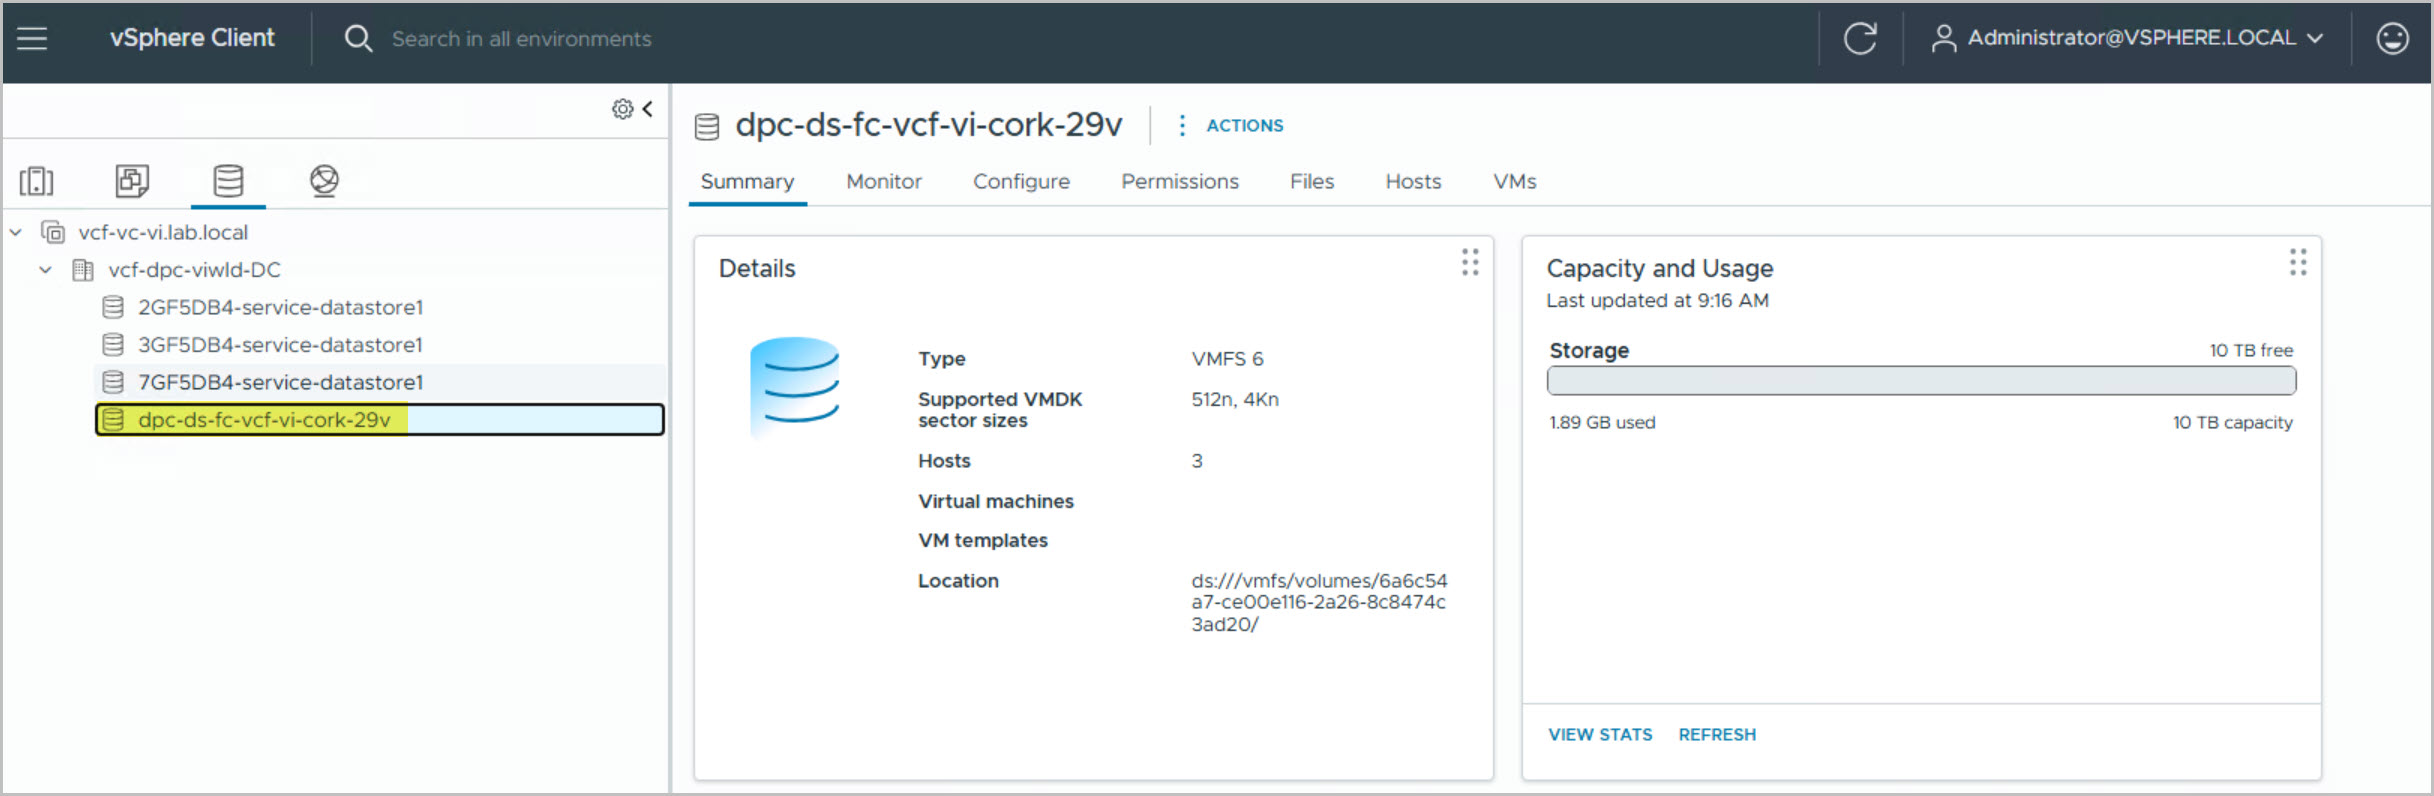The height and width of the screenshot is (796, 2434).
Task: Collapse the navigation sidebar
Action: click(x=648, y=108)
